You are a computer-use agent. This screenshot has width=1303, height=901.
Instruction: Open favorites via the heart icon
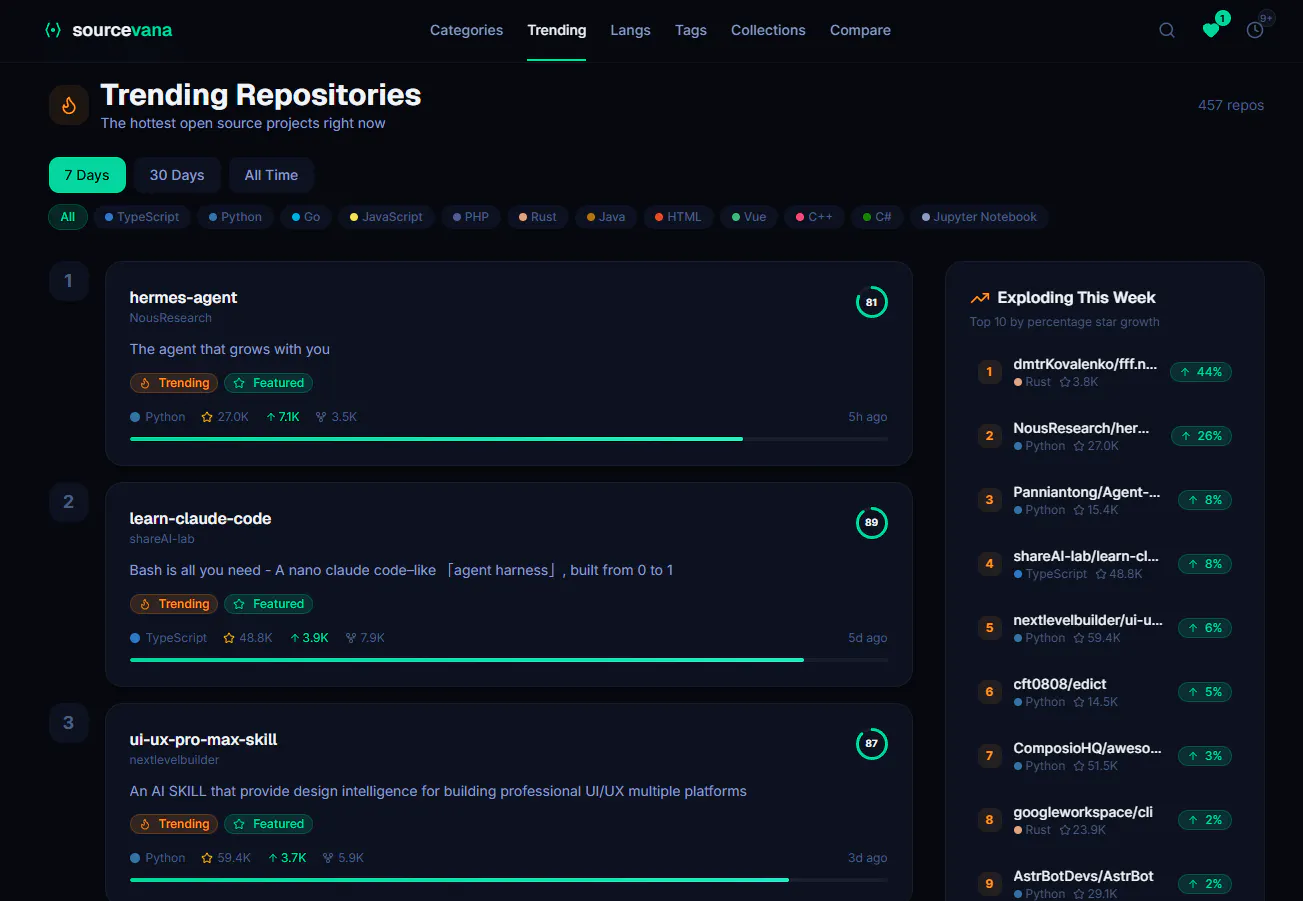1211,30
